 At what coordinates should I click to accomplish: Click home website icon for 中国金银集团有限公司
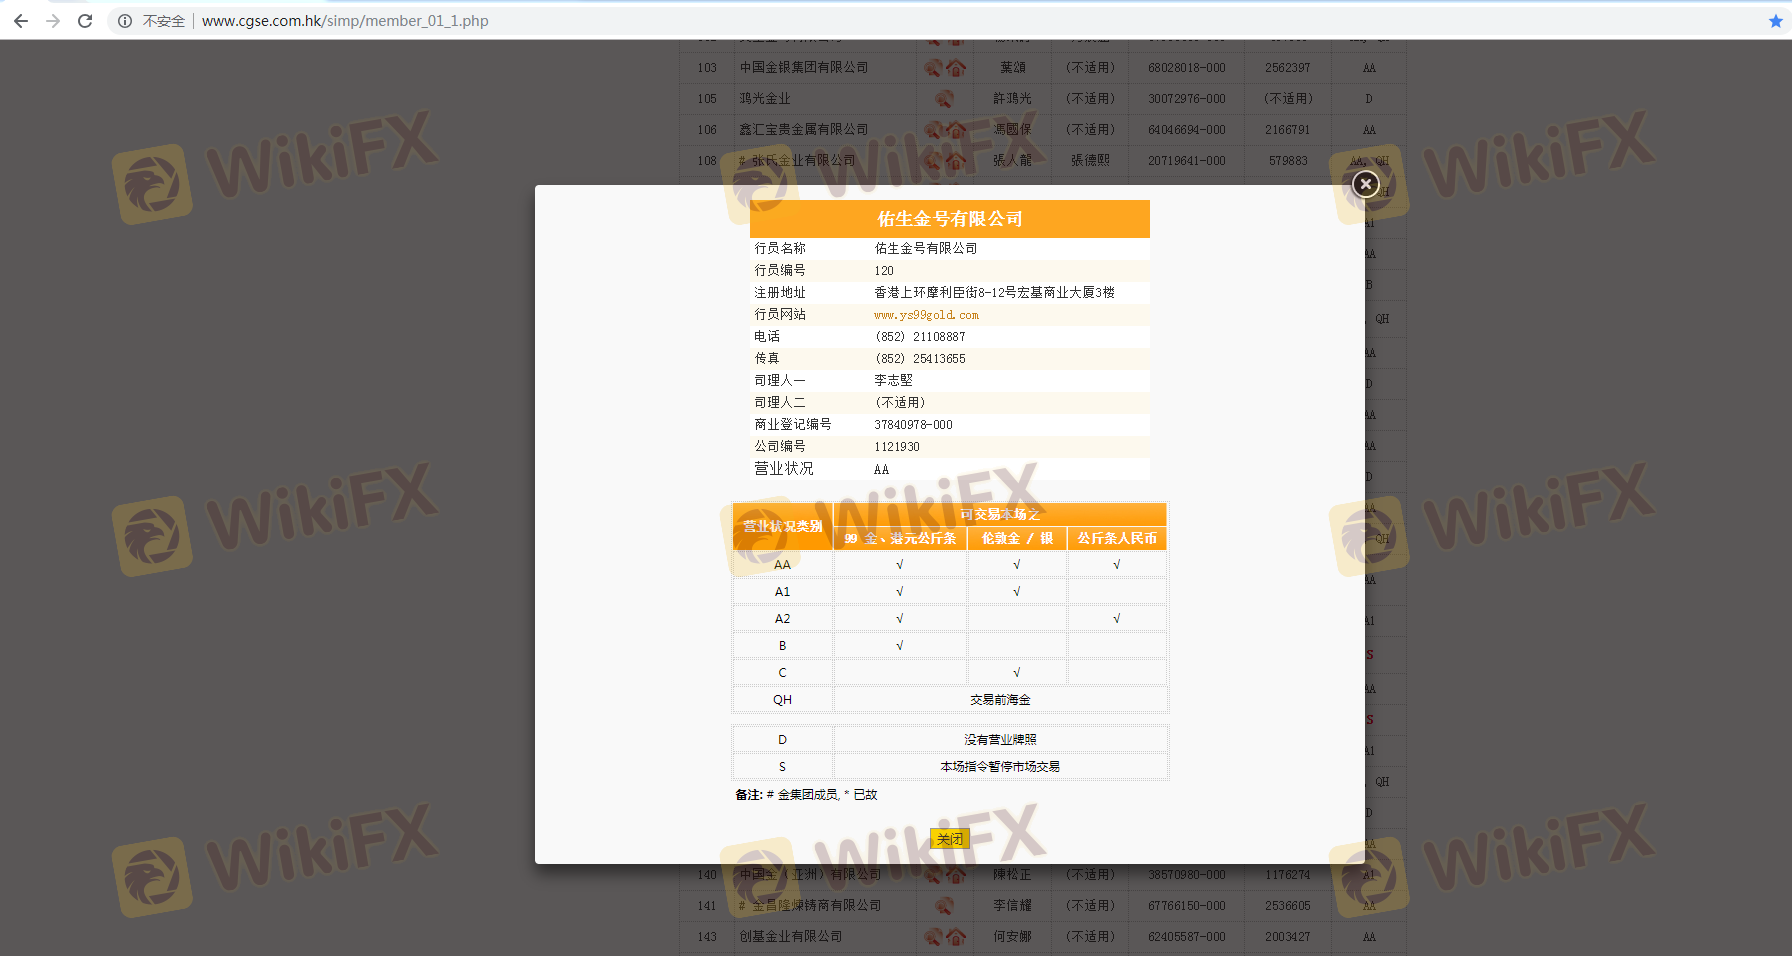click(x=956, y=68)
